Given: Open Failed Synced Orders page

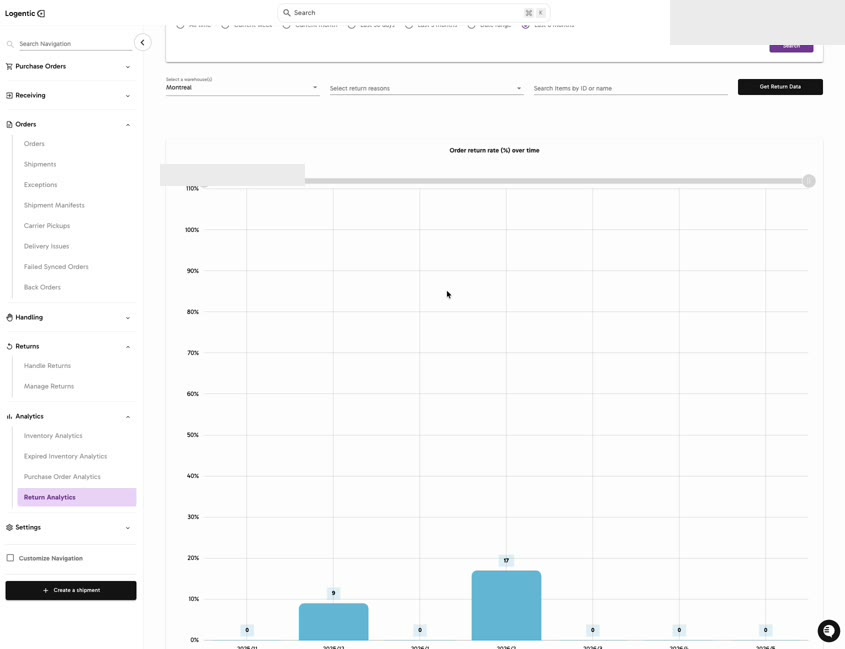Looking at the screenshot, I should [x=56, y=267].
